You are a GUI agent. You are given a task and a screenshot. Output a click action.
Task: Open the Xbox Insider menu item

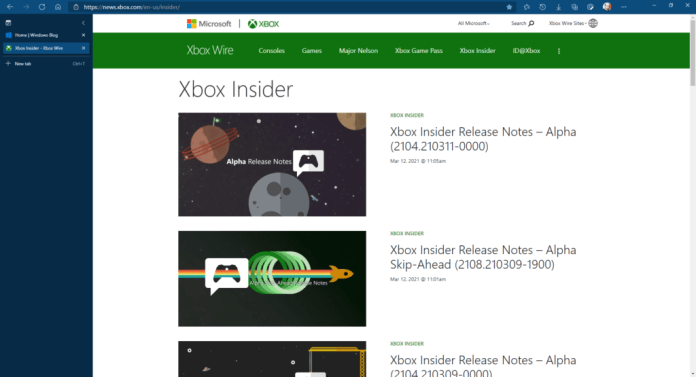coord(477,51)
